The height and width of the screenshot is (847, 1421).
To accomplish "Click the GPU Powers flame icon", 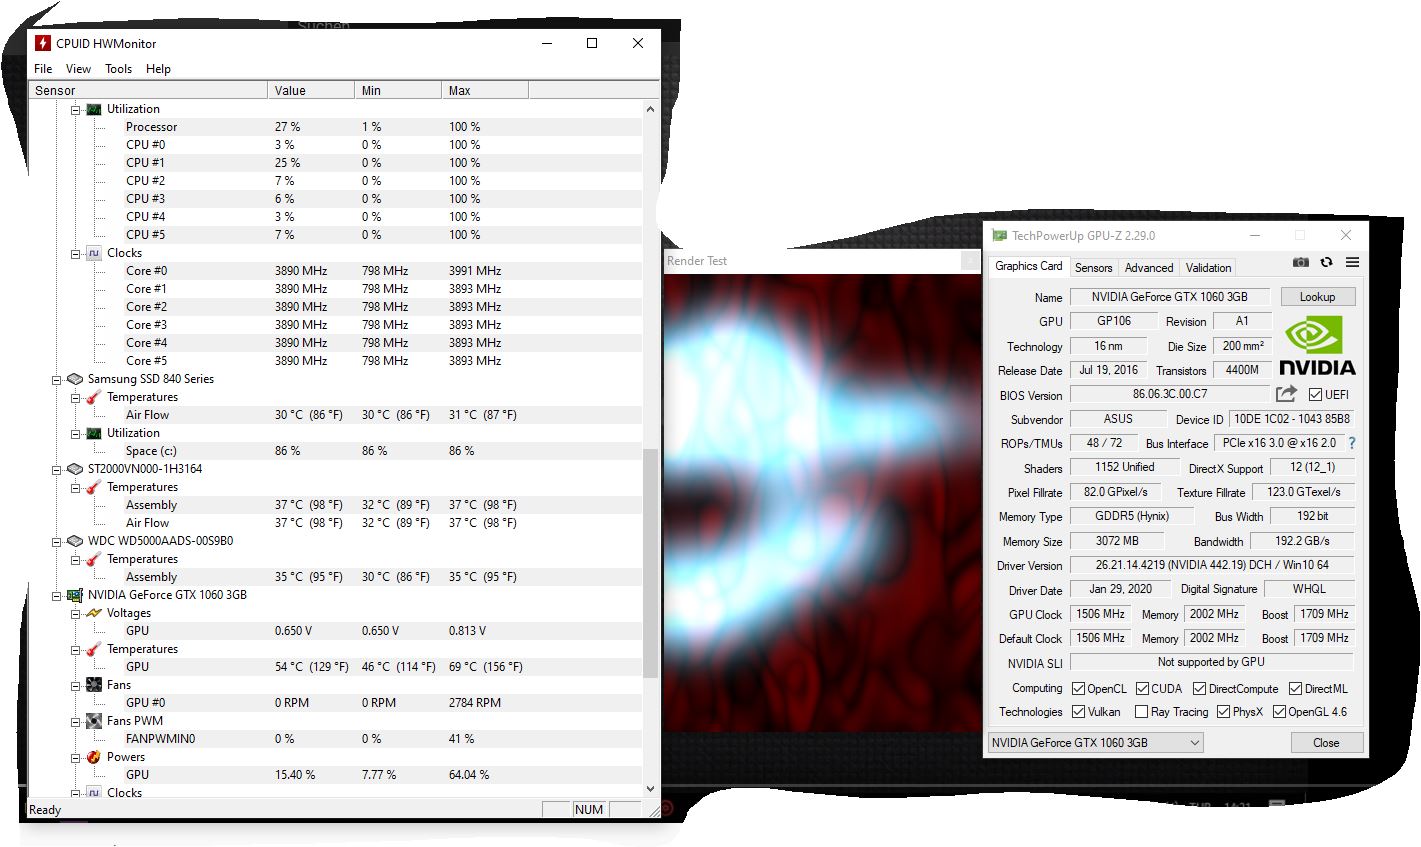I will coord(94,757).
